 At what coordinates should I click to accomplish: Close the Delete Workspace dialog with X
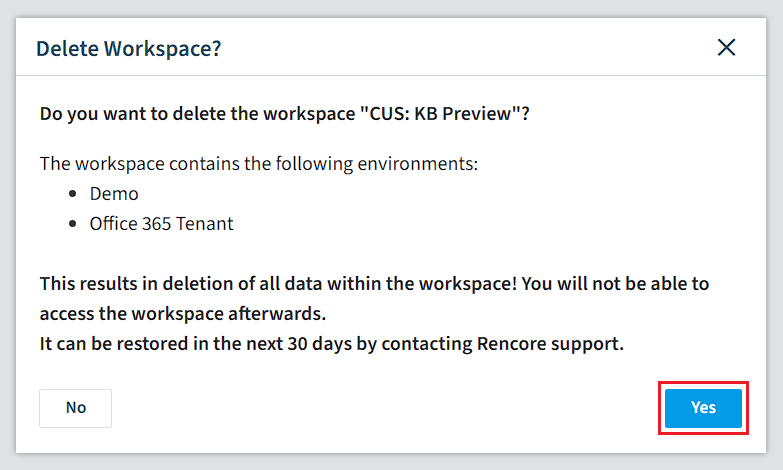point(726,48)
